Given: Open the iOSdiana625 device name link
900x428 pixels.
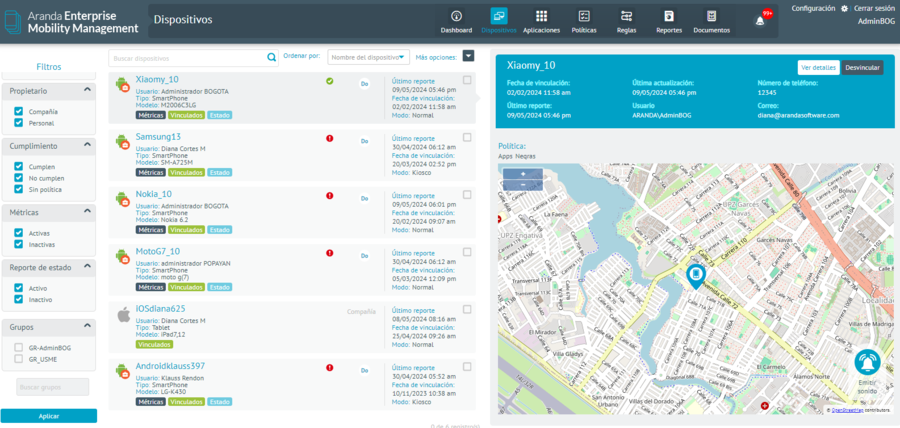Looking at the screenshot, I should click(x=160, y=309).
